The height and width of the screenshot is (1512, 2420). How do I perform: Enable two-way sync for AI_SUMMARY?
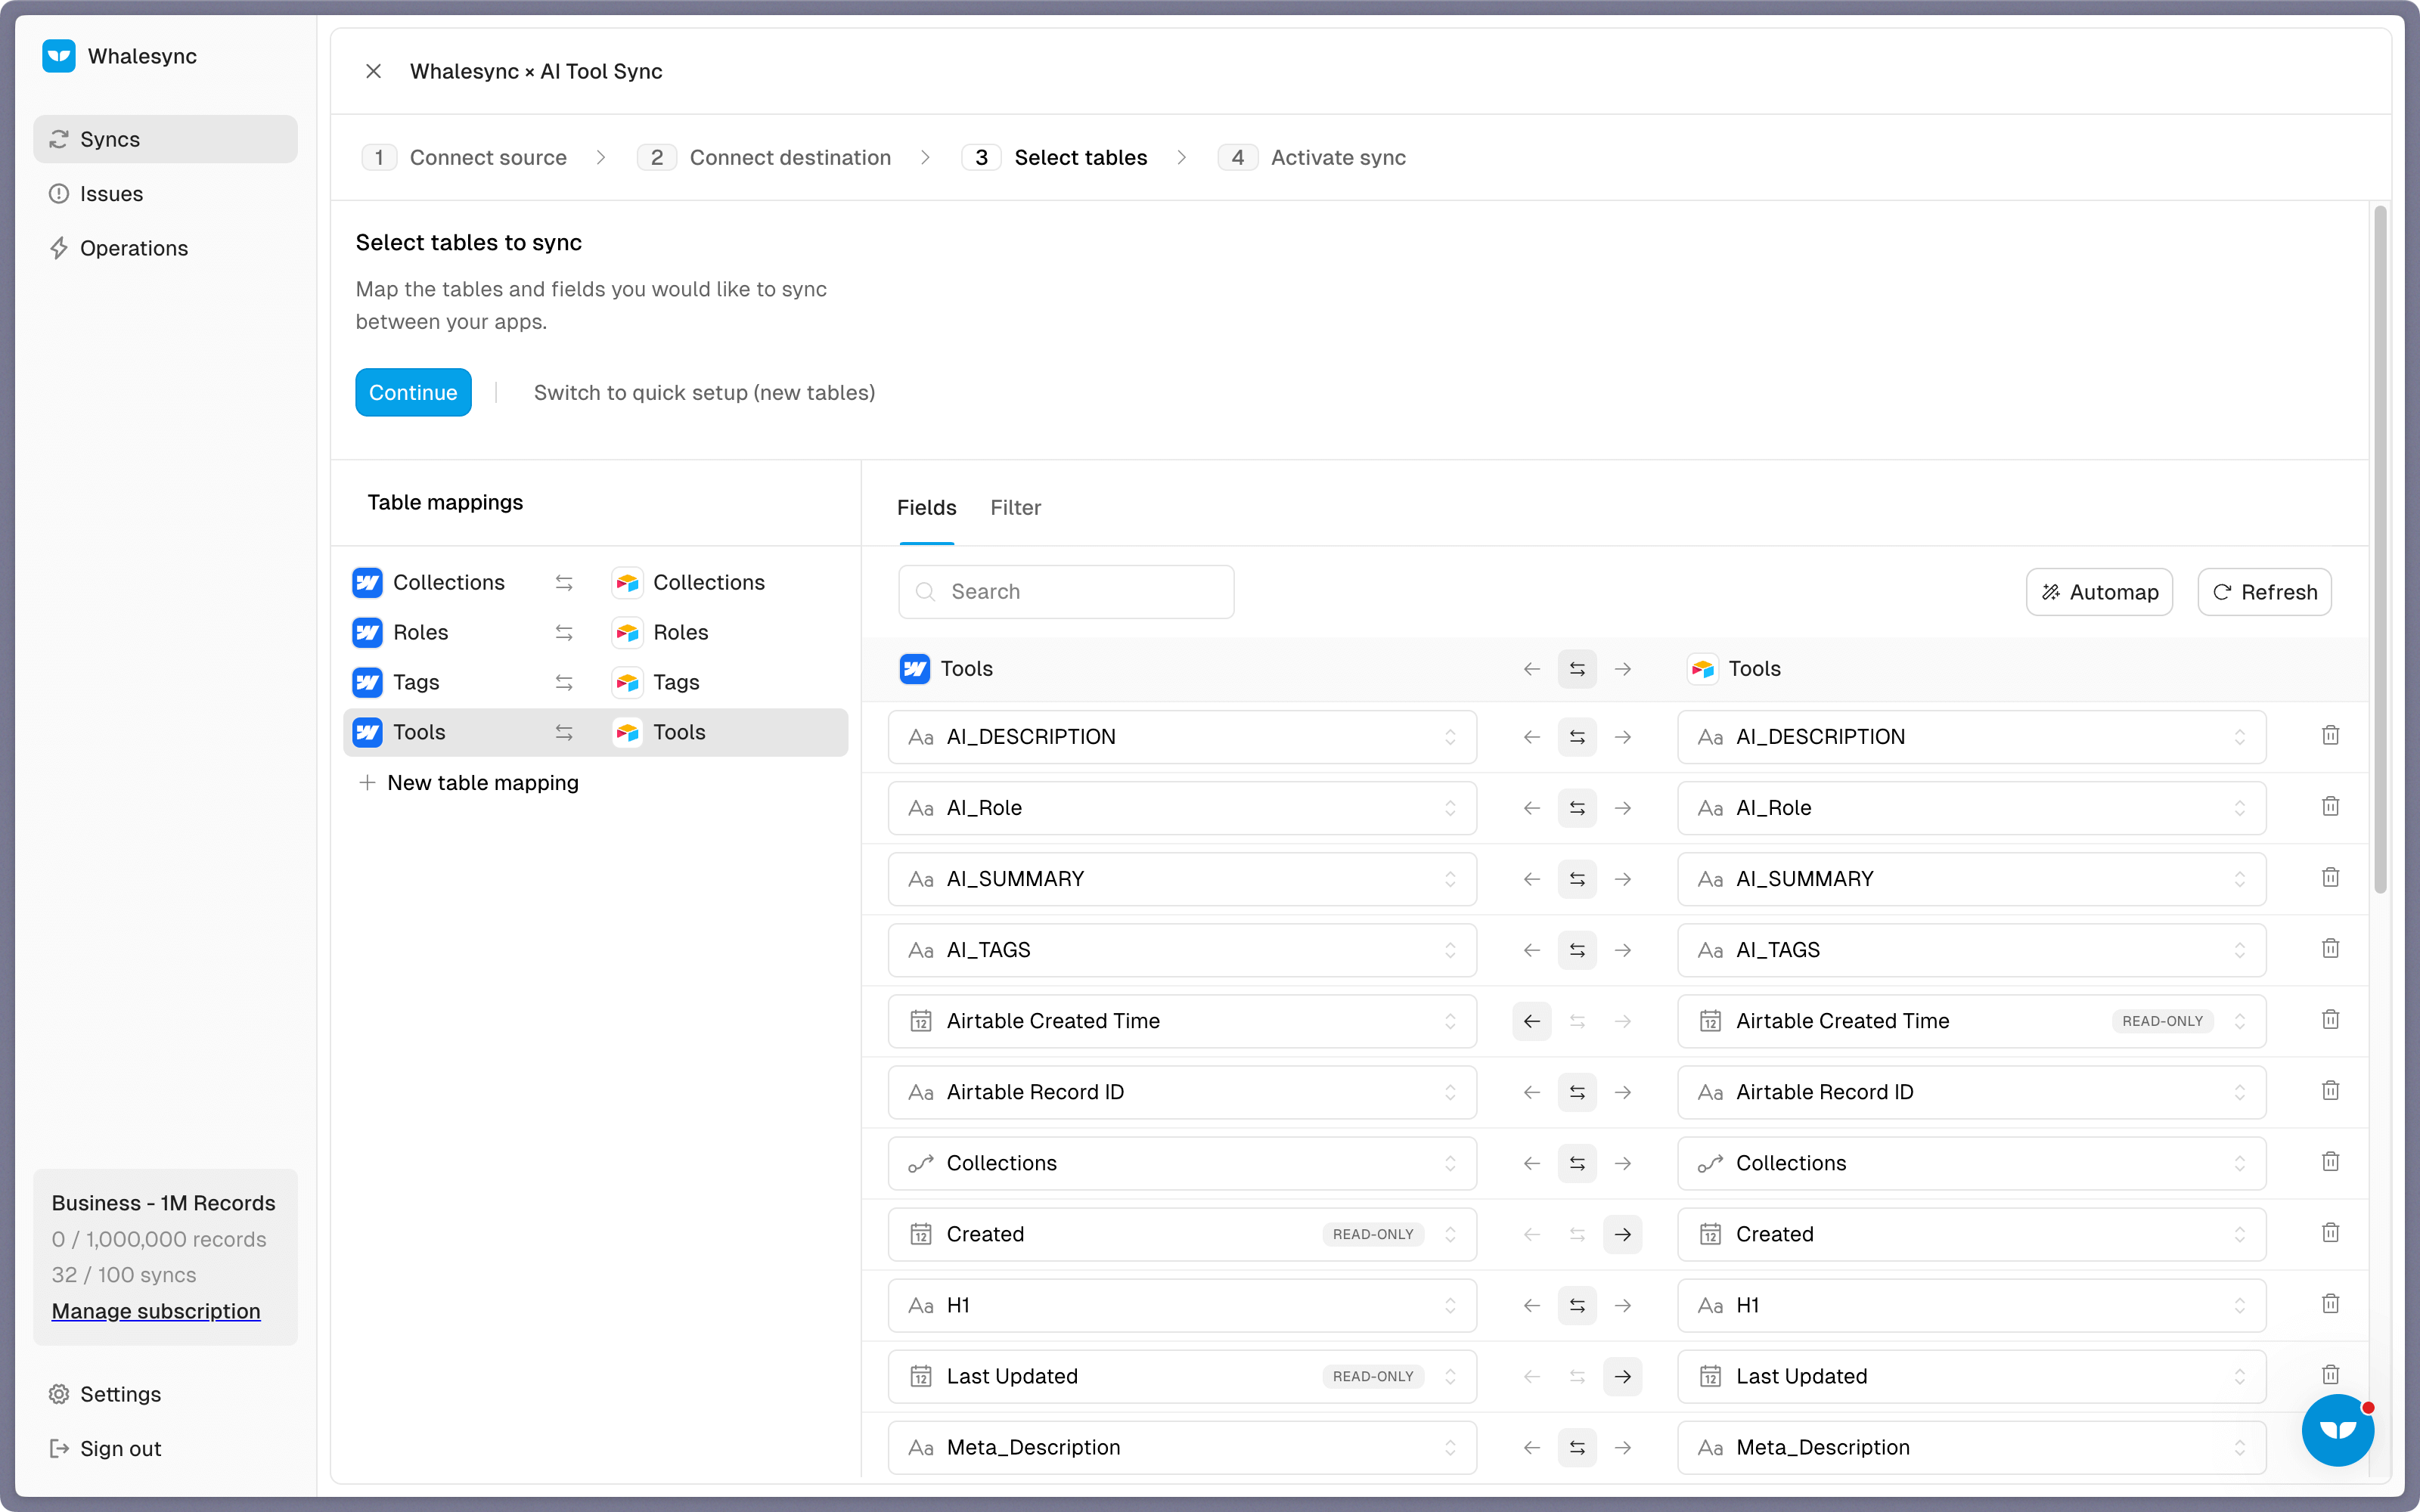pyautogui.click(x=1577, y=879)
